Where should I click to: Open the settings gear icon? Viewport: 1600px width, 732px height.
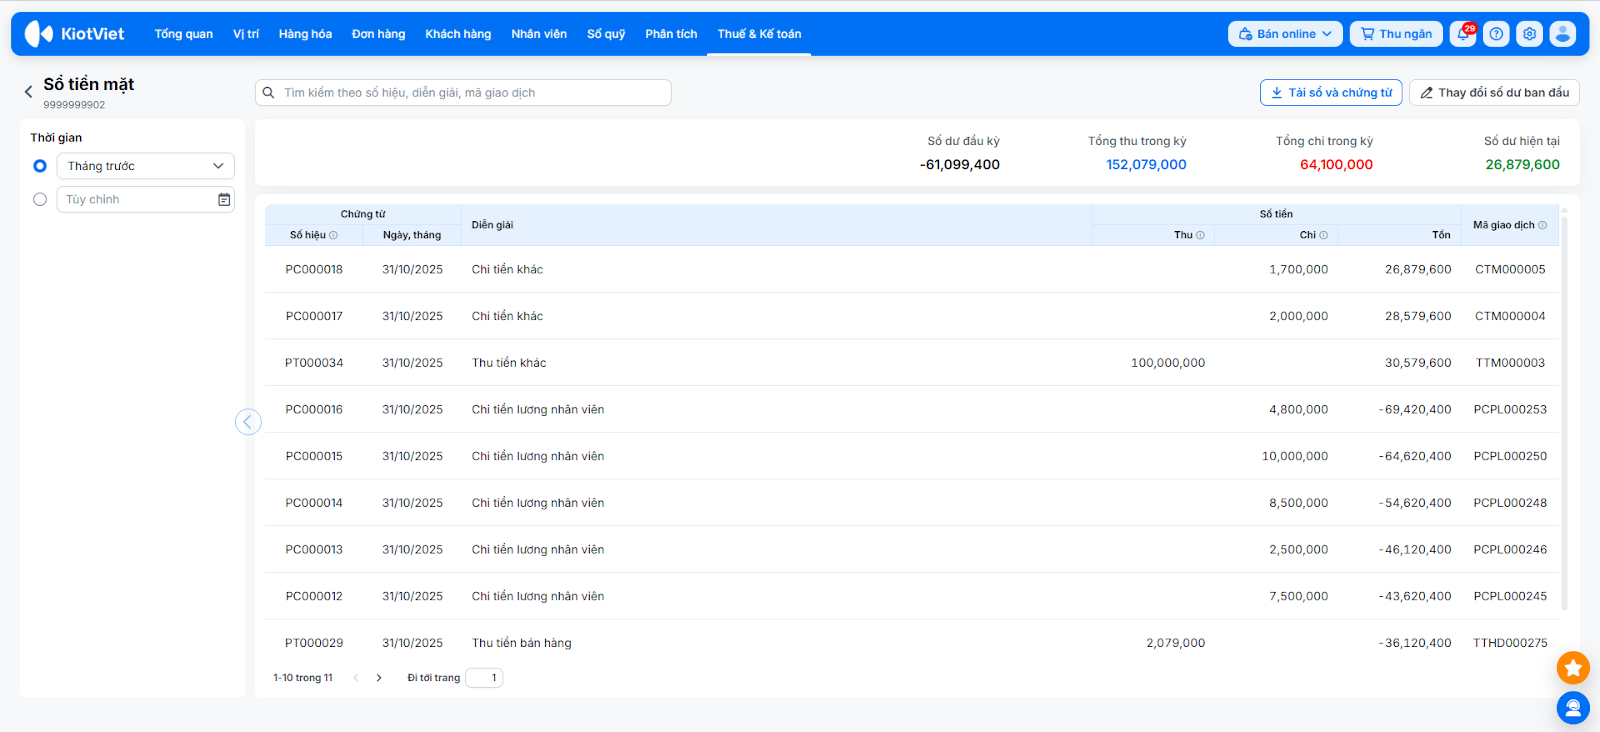tap(1529, 34)
